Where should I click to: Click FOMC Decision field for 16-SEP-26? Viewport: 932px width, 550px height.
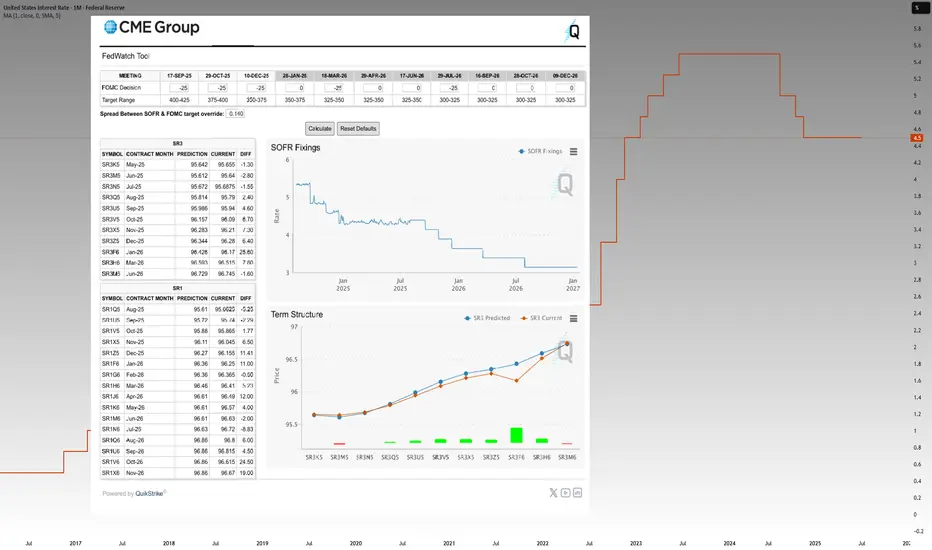point(487,87)
